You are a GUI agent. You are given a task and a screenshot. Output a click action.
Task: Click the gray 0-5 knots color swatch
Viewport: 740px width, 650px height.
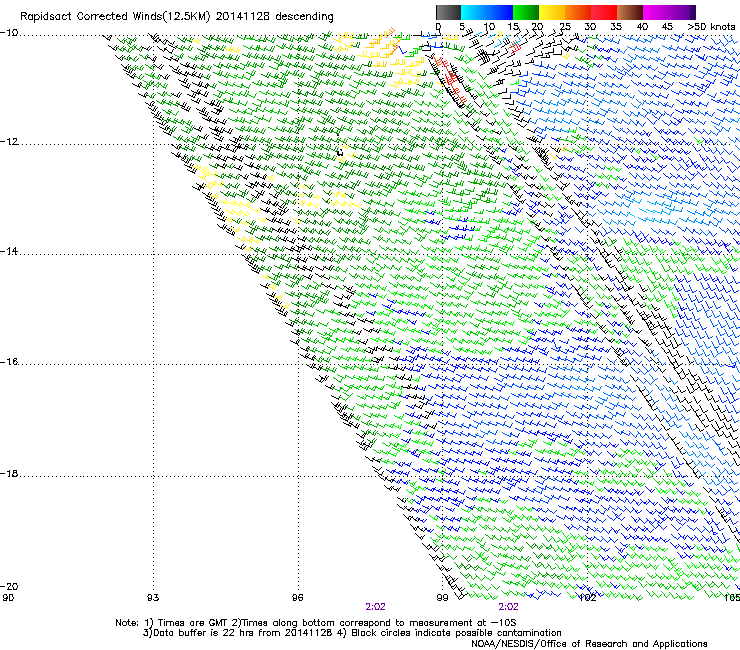tap(448, 12)
